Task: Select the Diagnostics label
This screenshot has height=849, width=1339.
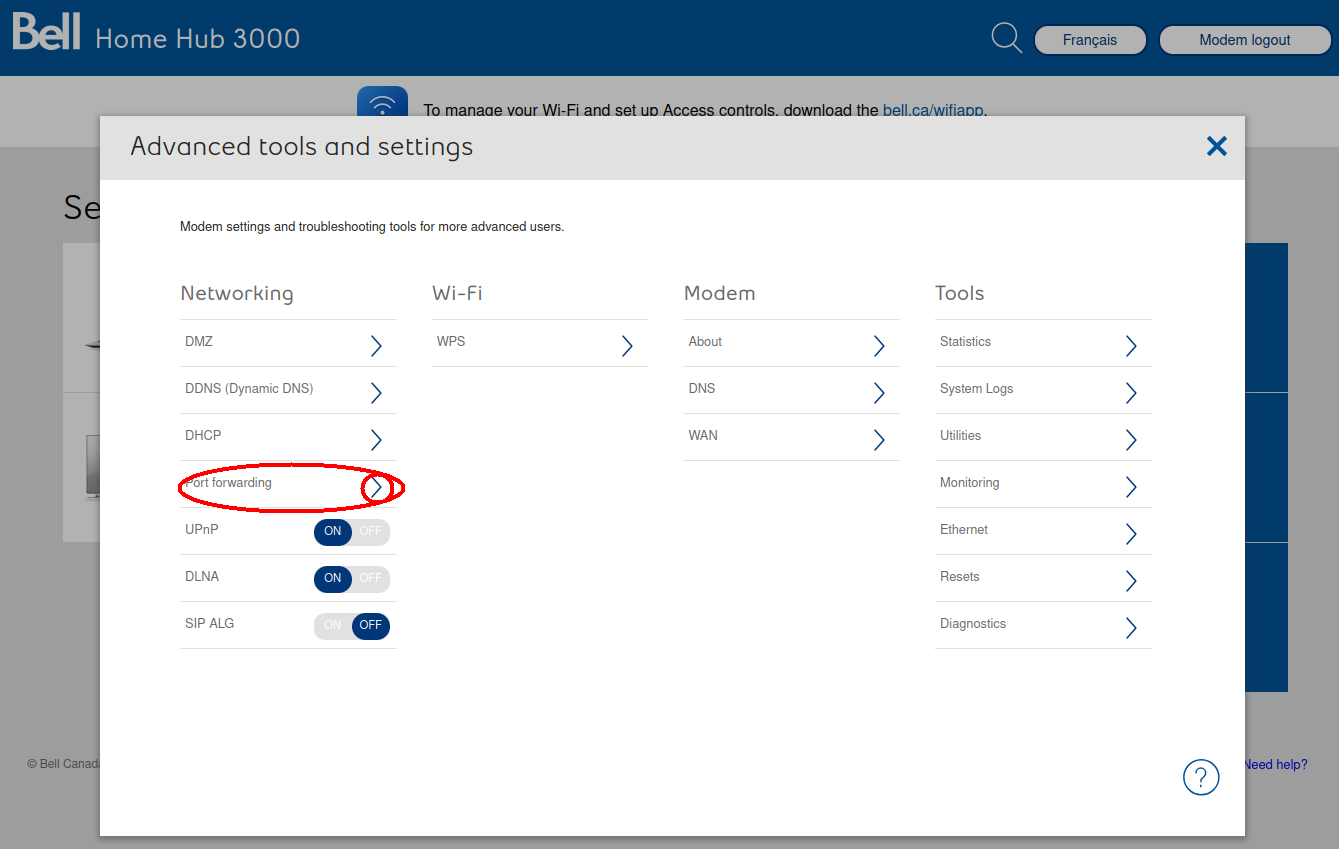Action: click(973, 623)
